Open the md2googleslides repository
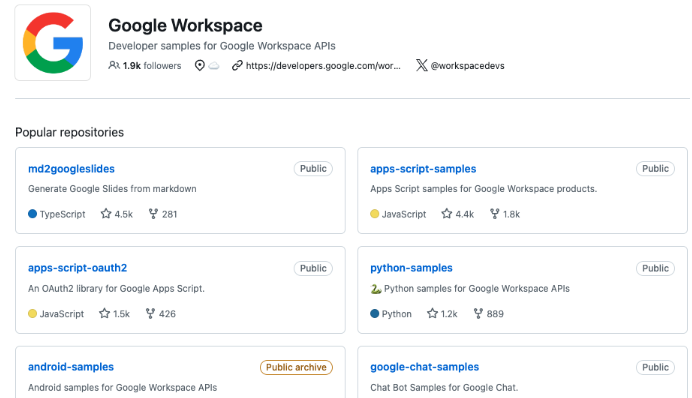Screen dimensions: 692x398 tap(71, 169)
